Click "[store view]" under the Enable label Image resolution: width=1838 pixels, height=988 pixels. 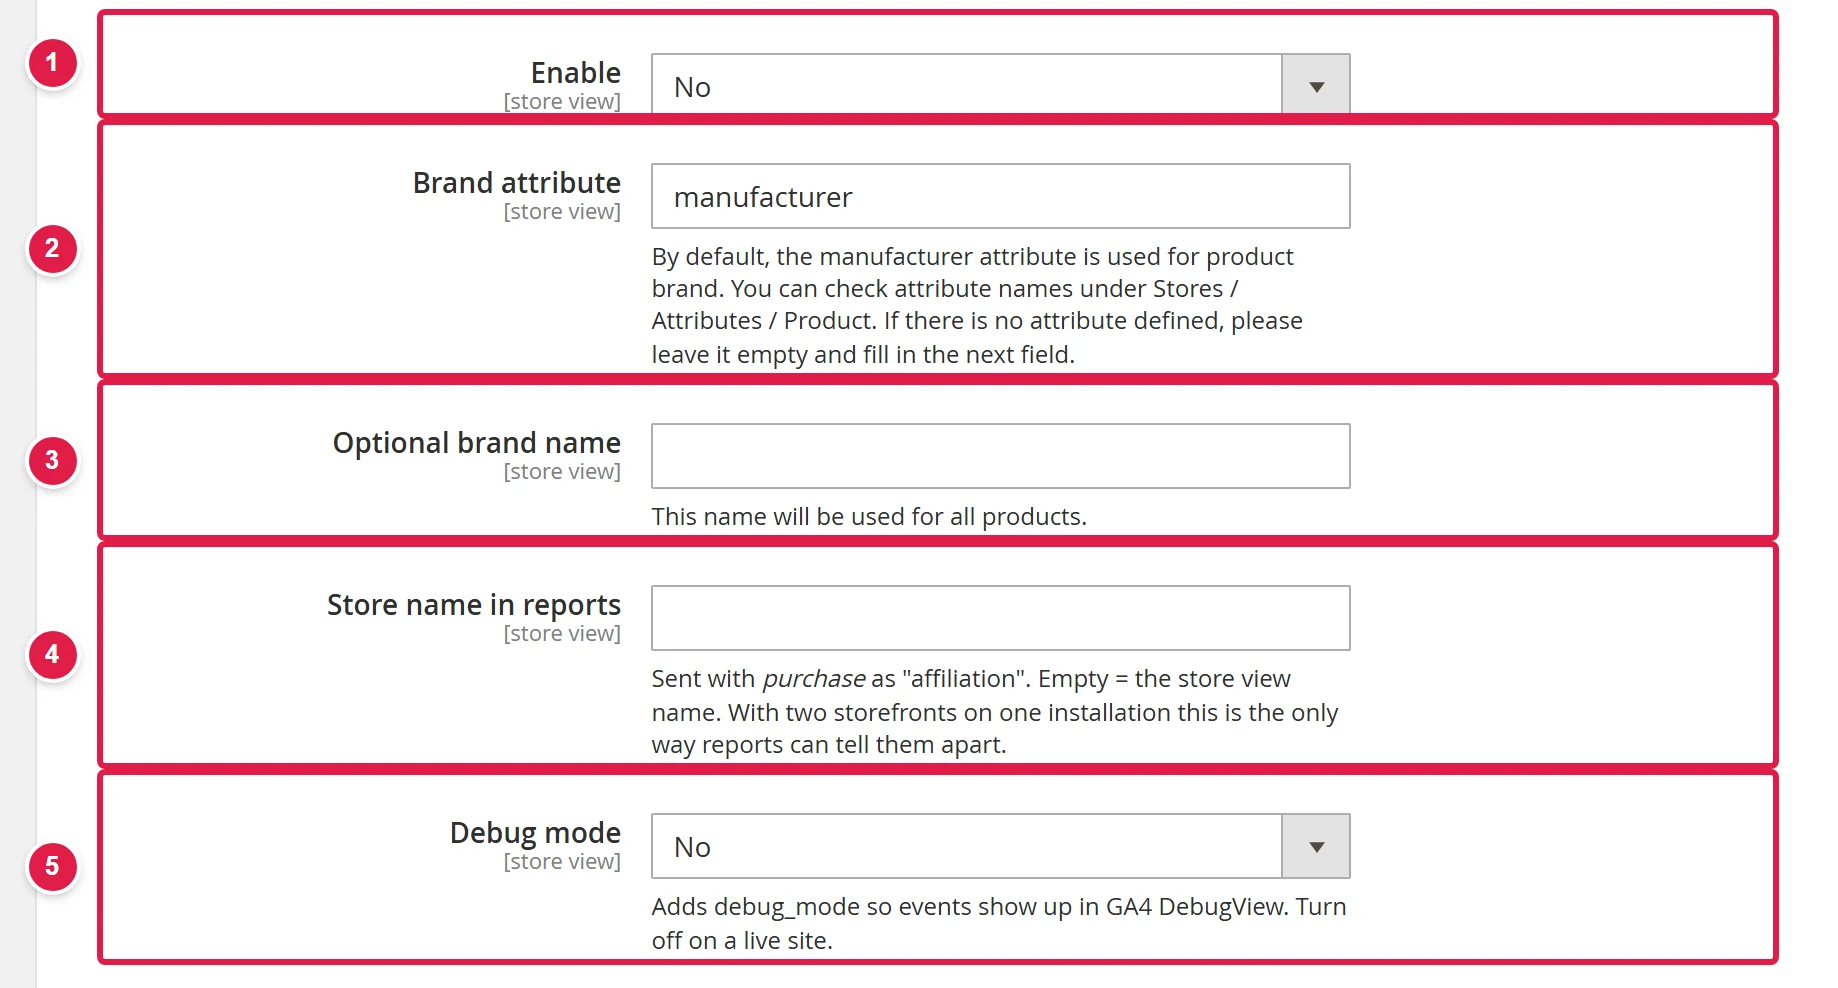(562, 102)
